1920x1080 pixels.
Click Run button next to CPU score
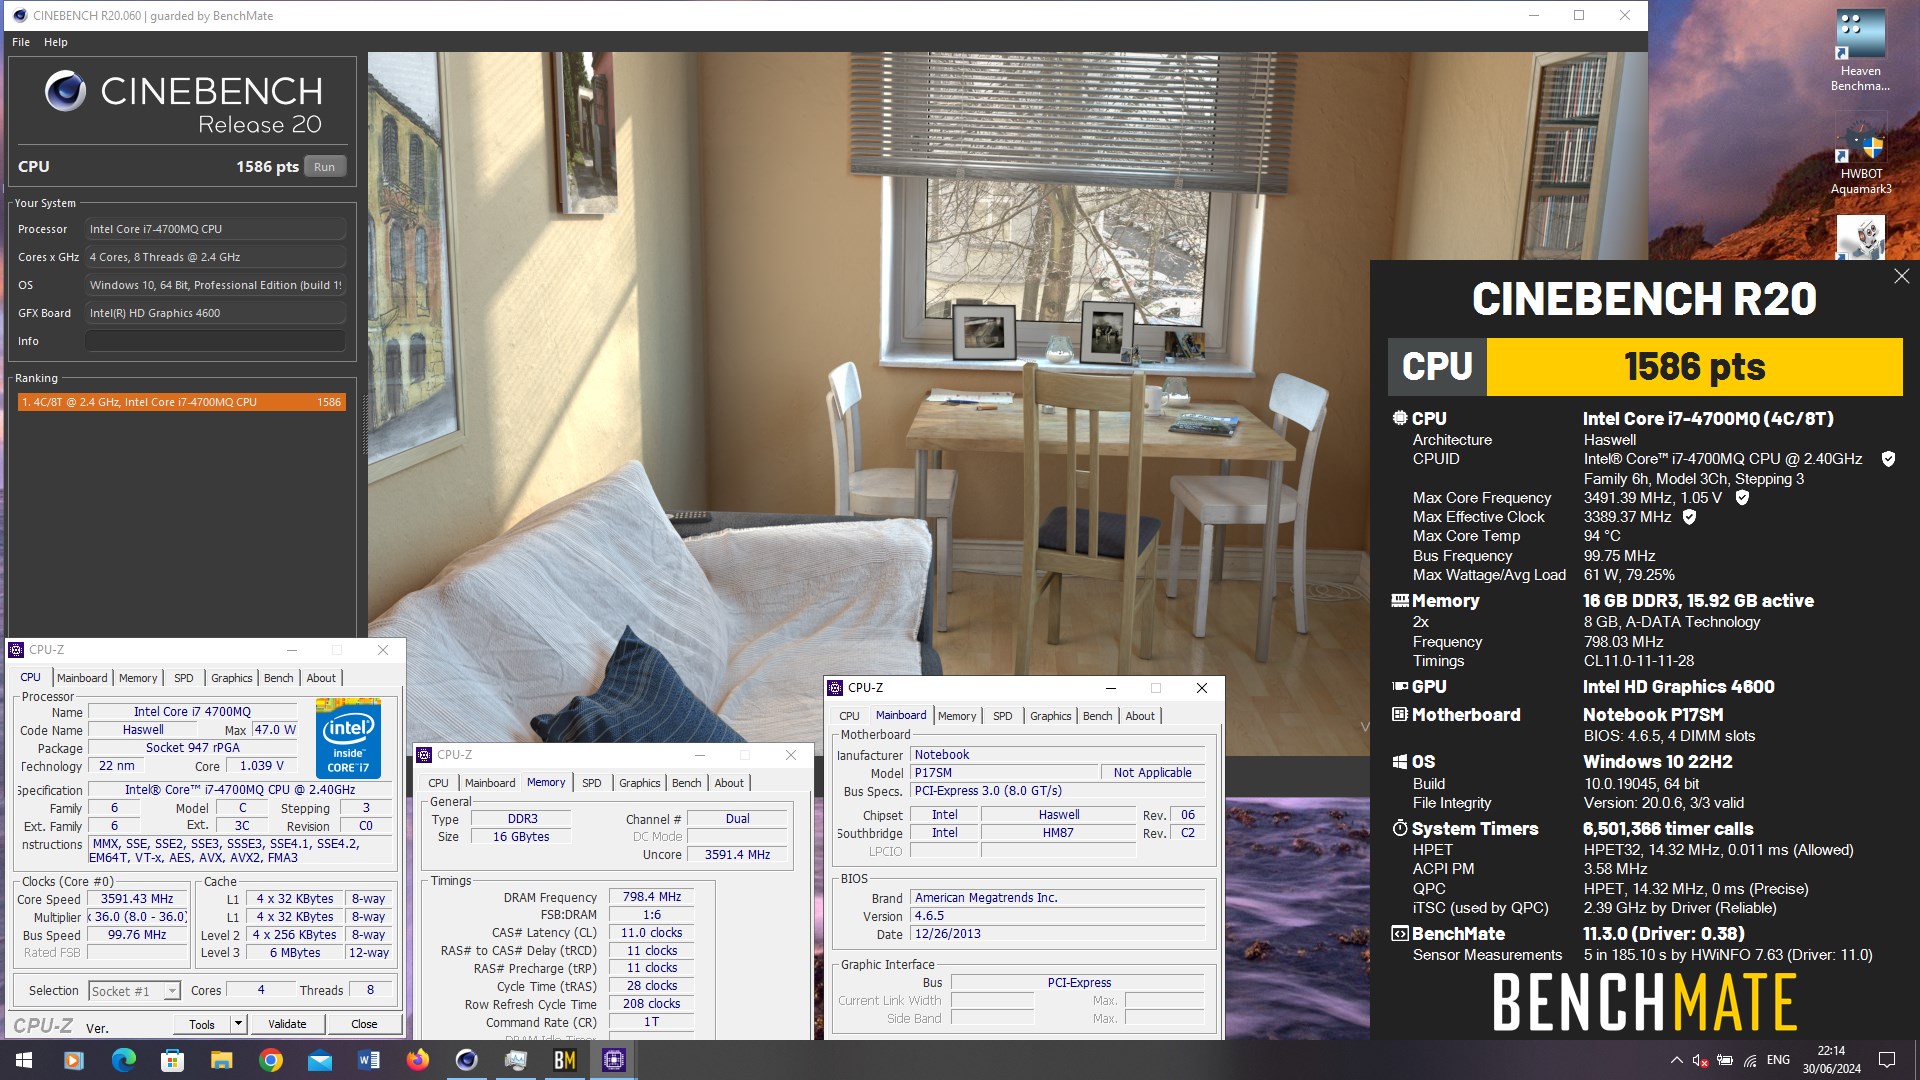(324, 167)
